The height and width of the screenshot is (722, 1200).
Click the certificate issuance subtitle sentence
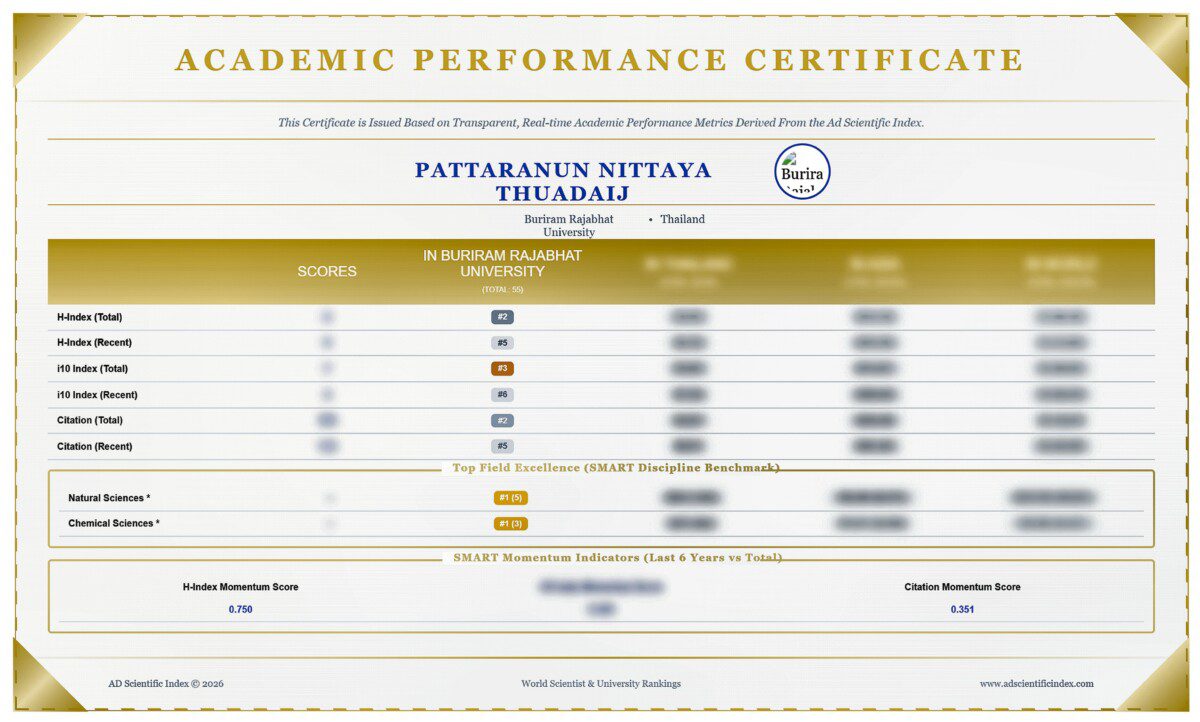[601, 122]
